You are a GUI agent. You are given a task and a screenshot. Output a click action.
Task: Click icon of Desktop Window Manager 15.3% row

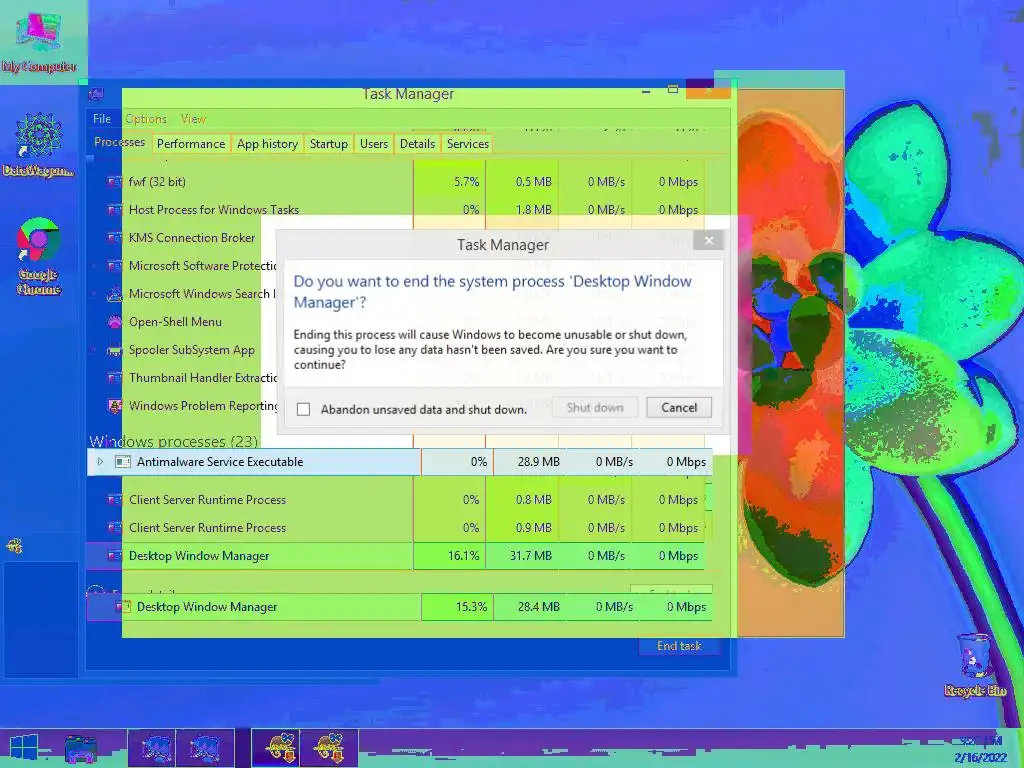coord(123,607)
